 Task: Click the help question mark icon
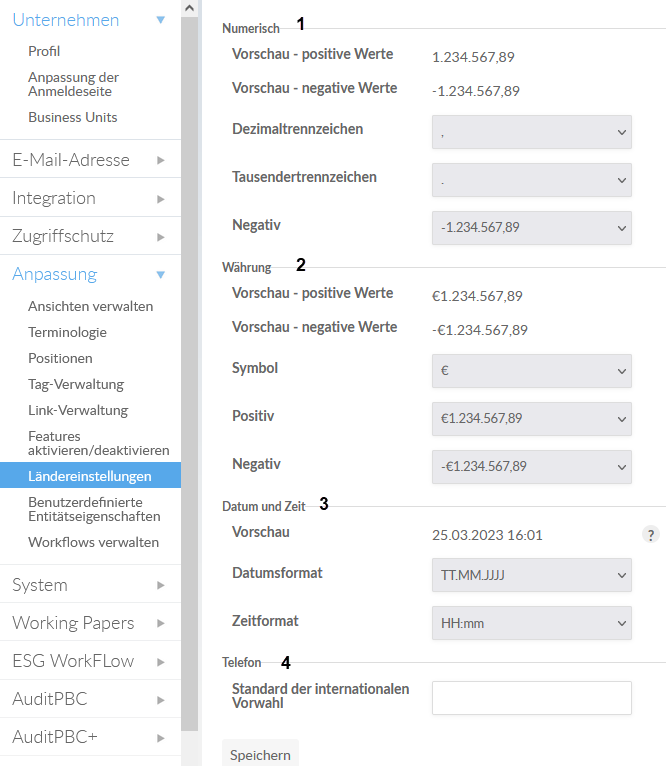click(x=650, y=535)
